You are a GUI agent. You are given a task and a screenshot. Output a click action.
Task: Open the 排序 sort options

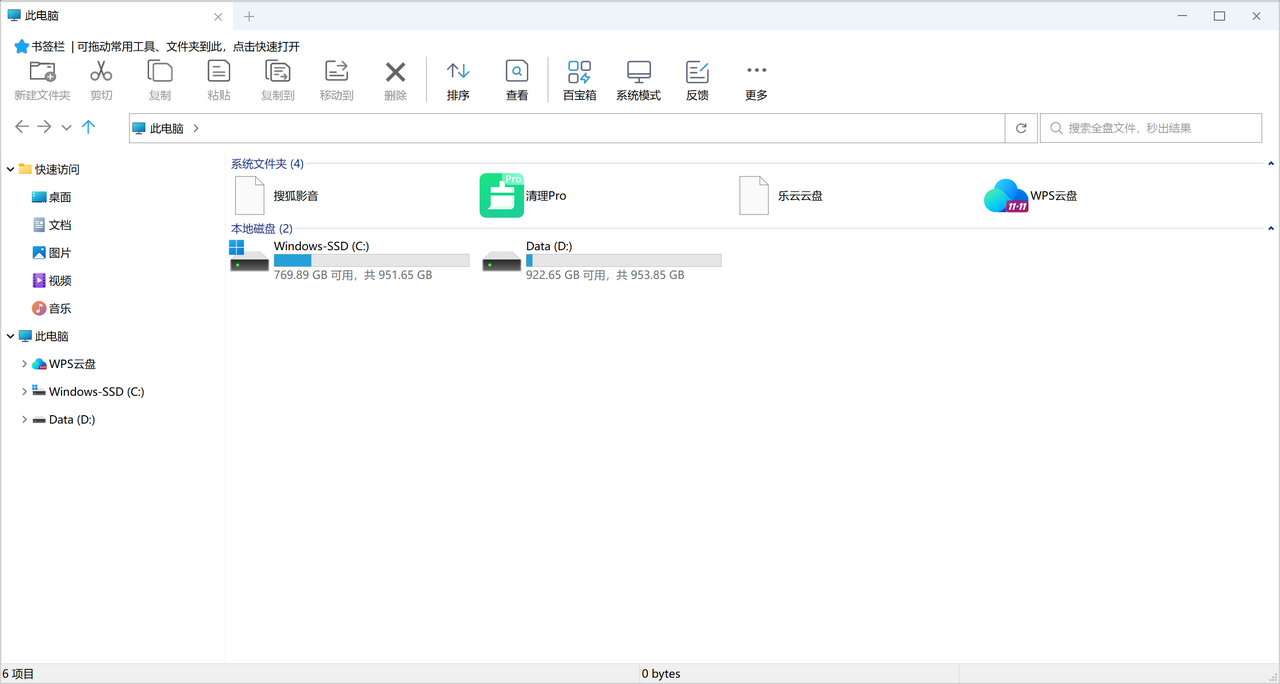click(458, 78)
